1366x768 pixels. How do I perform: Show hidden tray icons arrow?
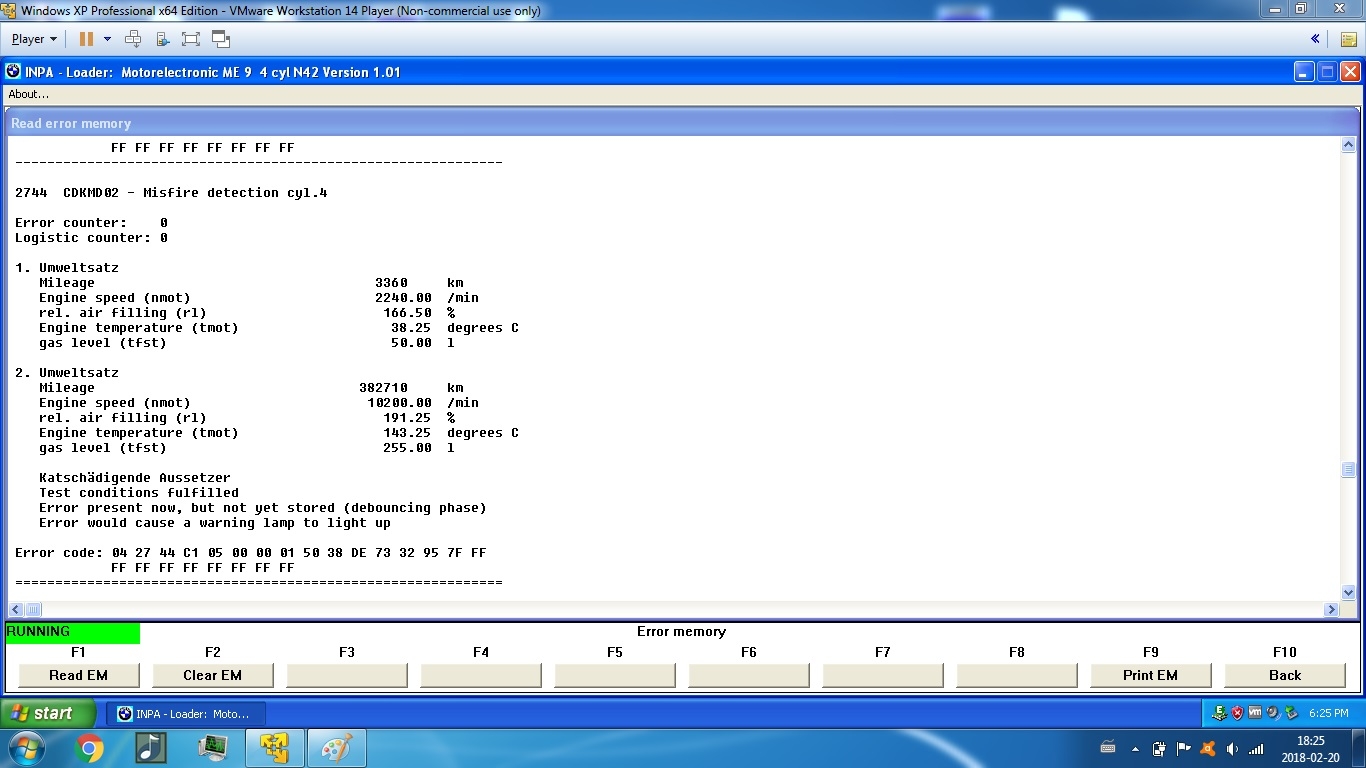[x=1135, y=748]
